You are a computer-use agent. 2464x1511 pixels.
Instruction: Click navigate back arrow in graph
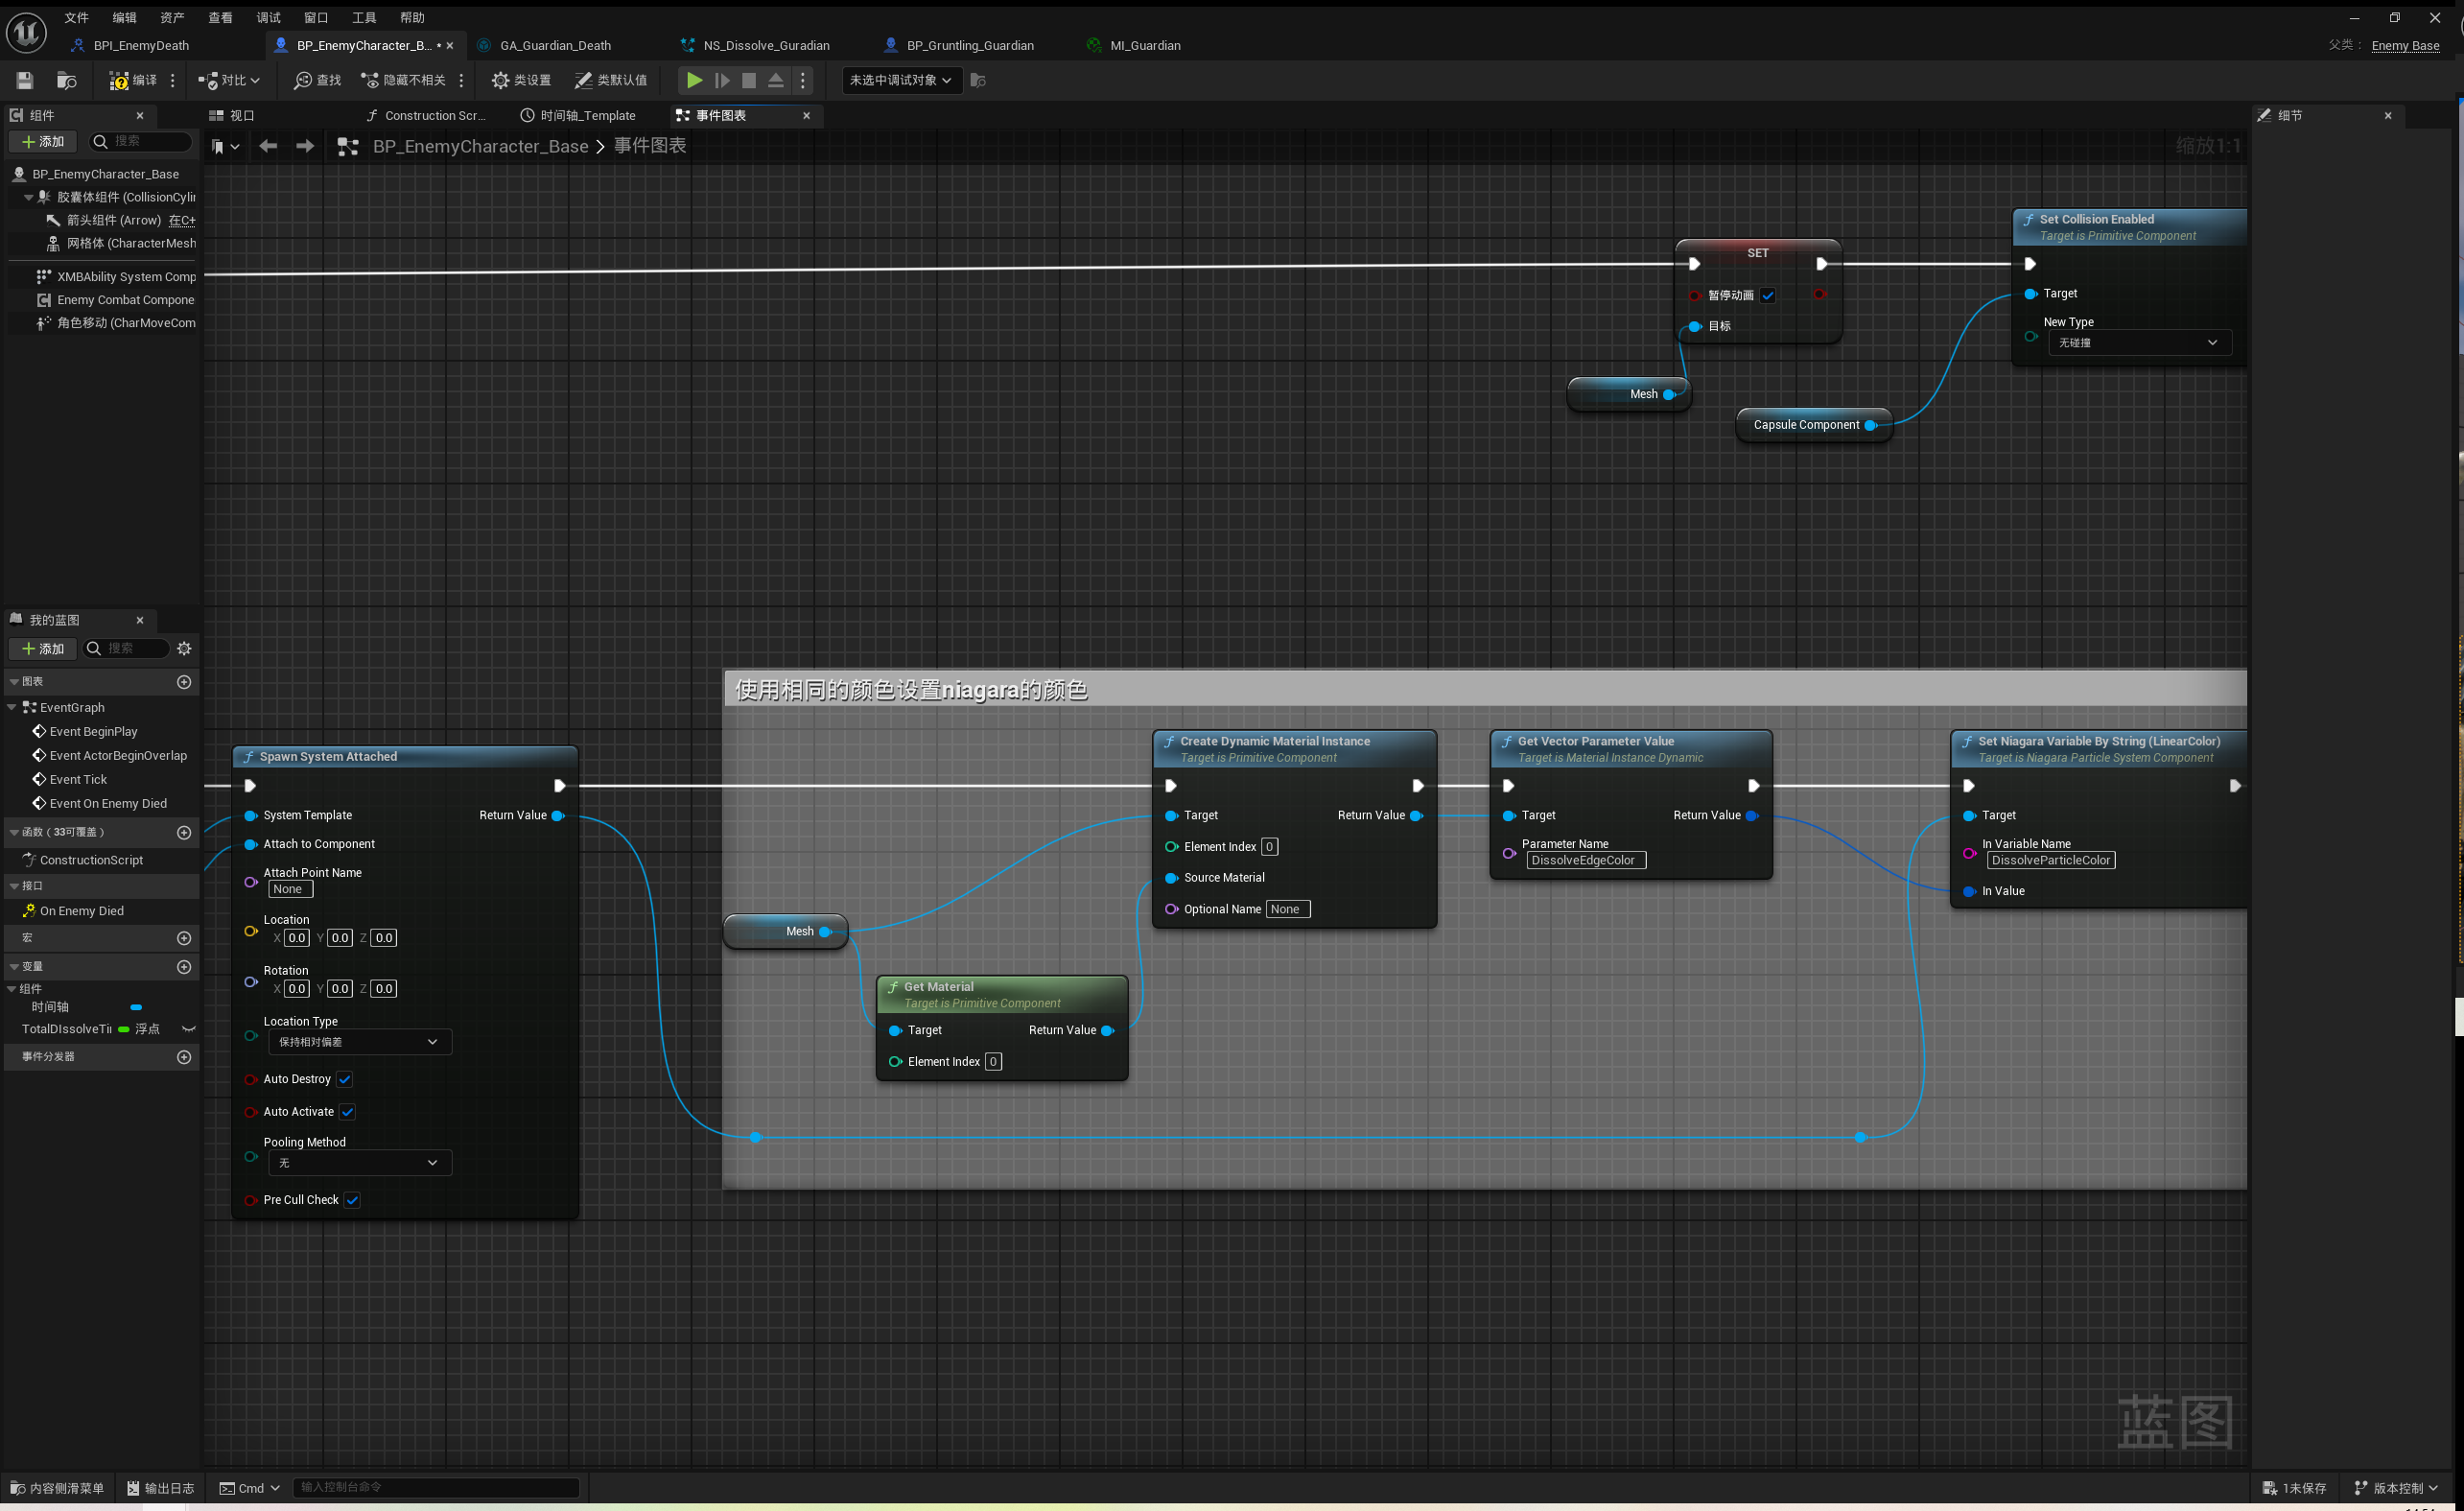(267, 146)
